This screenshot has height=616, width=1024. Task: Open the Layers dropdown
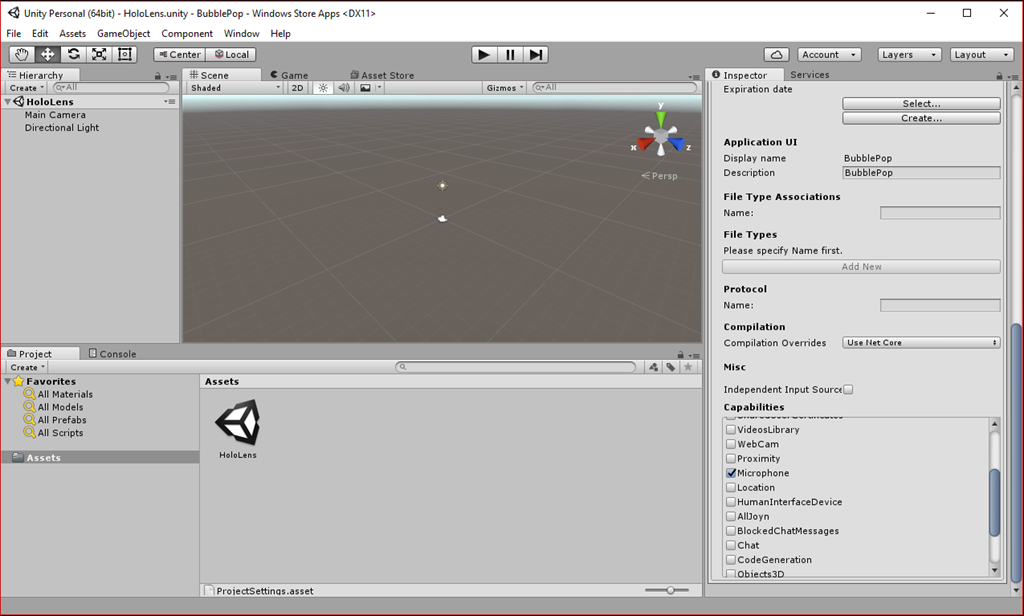tap(909, 55)
